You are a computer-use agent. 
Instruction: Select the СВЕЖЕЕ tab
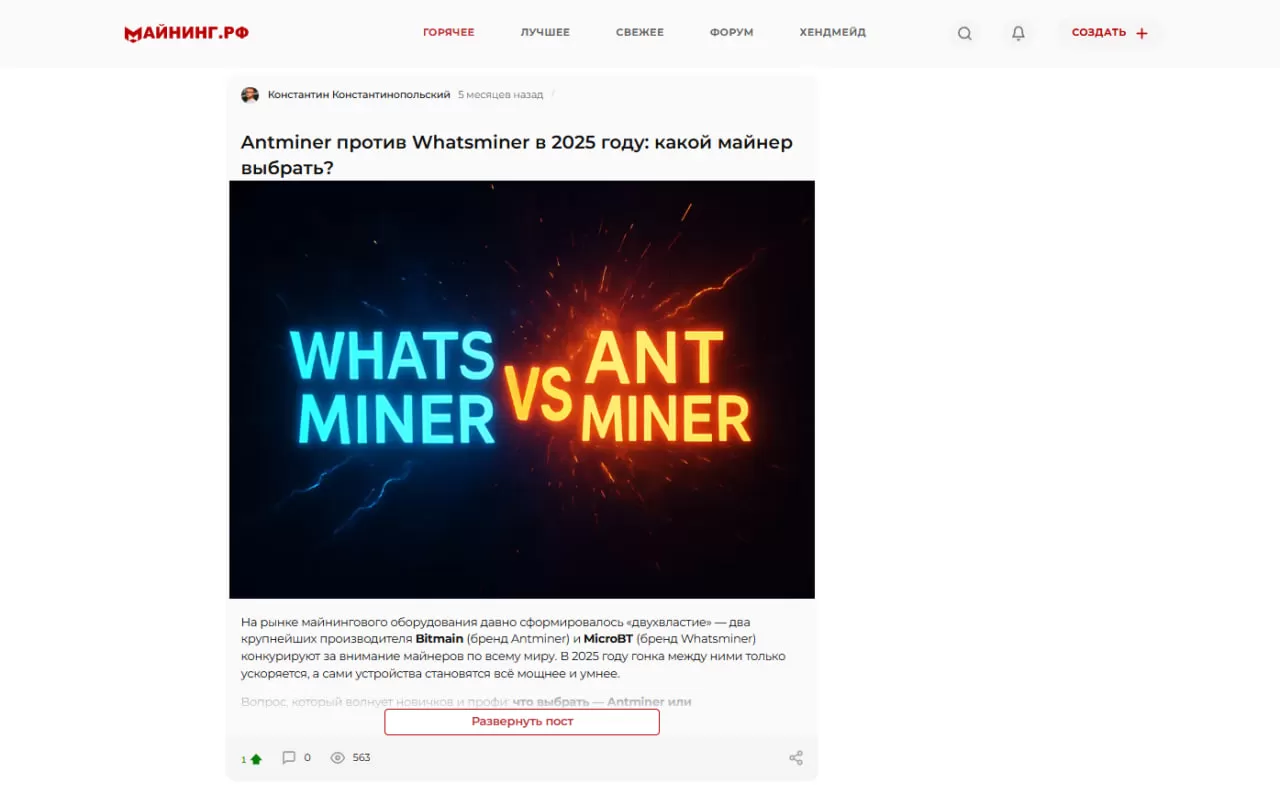pyautogui.click(x=640, y=33)
